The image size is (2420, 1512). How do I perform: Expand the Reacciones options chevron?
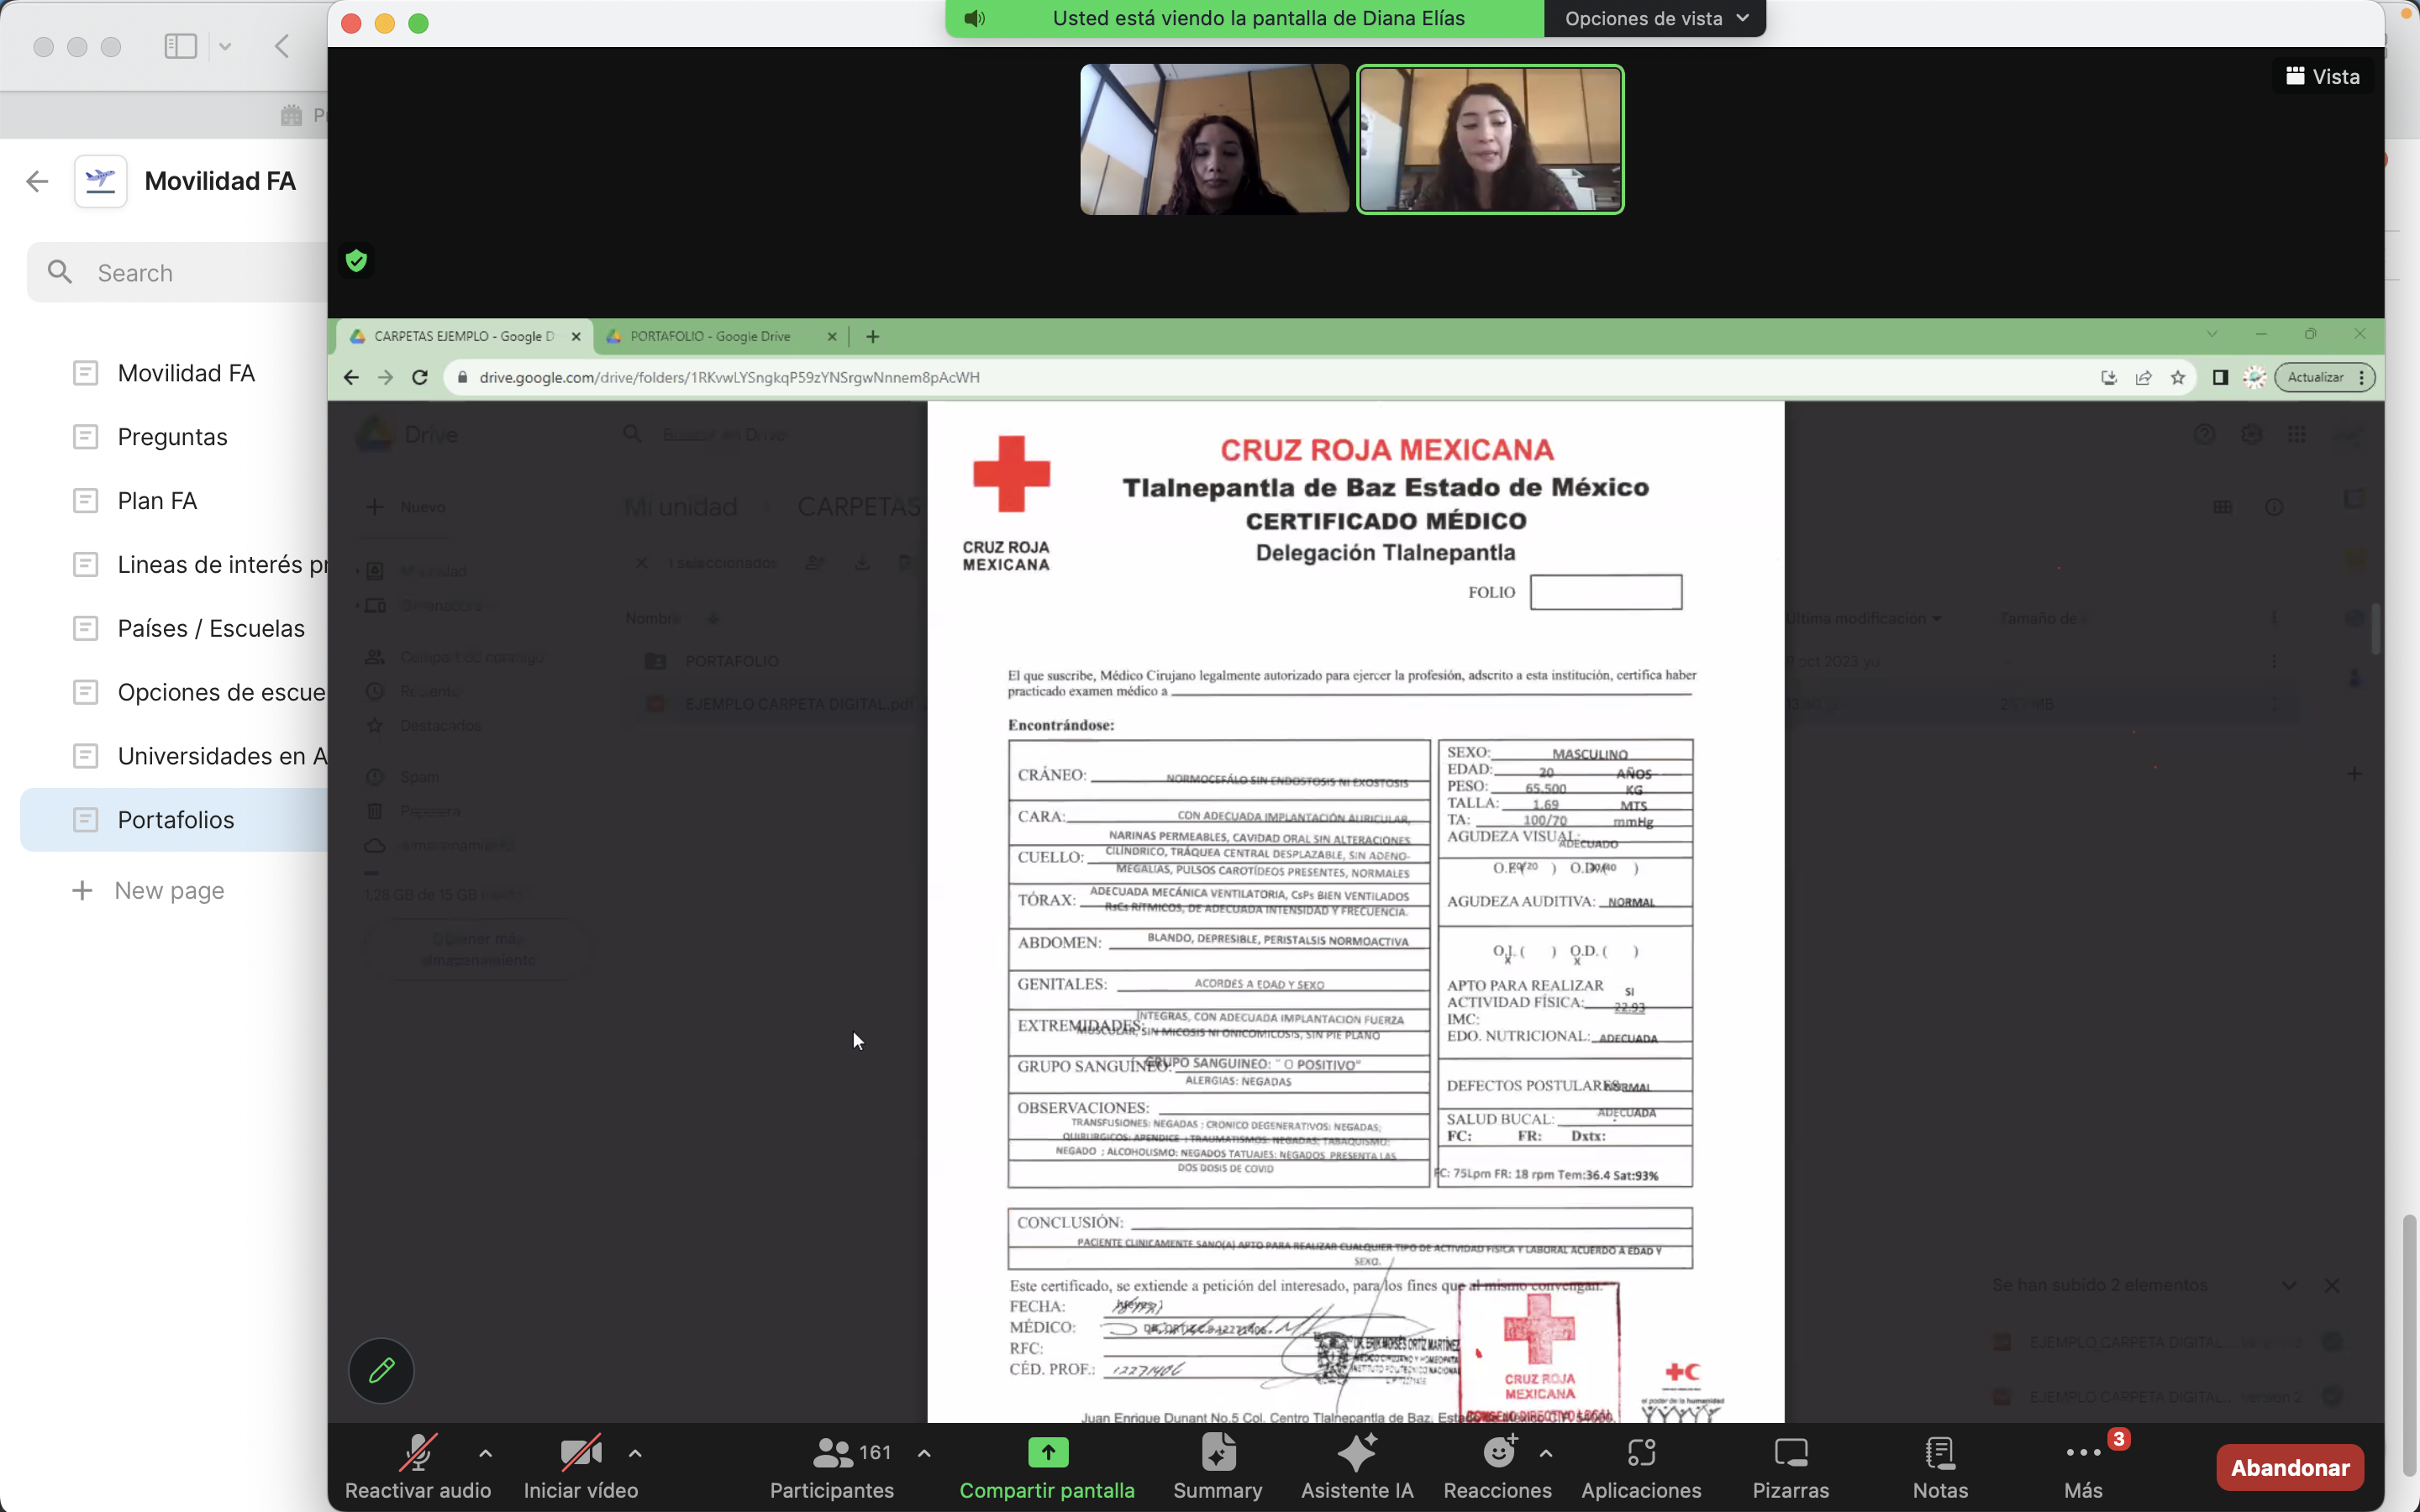(x=1546, y=1453)
